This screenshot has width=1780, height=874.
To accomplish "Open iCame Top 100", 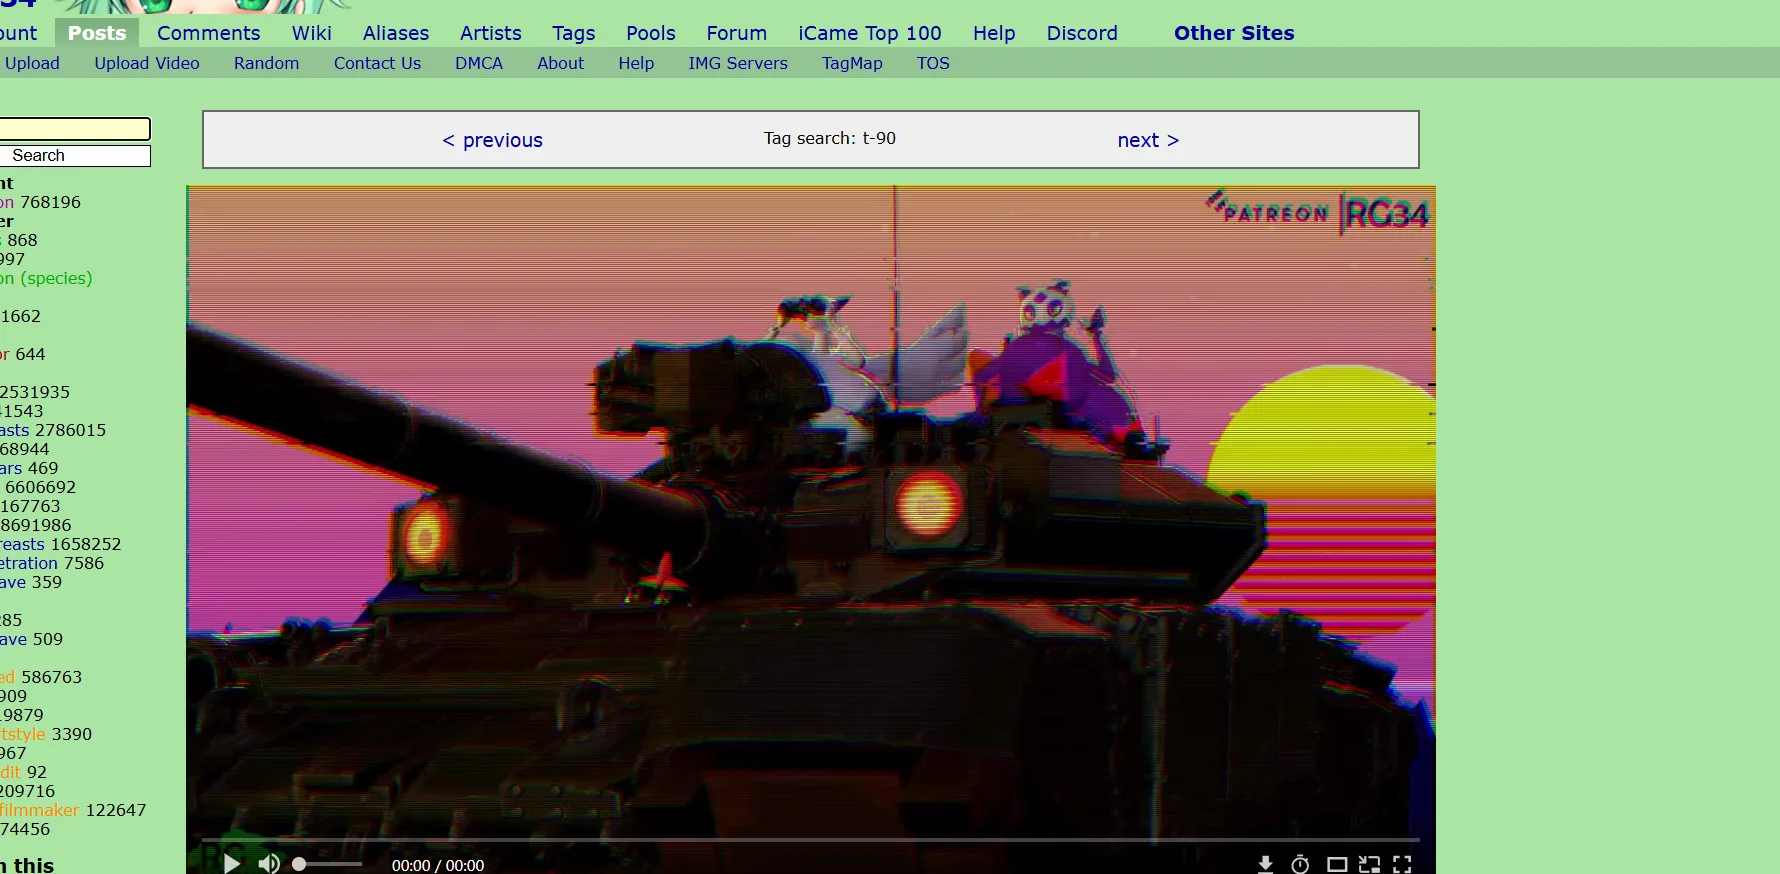I will pyautogui.click(x=870, y=33).
